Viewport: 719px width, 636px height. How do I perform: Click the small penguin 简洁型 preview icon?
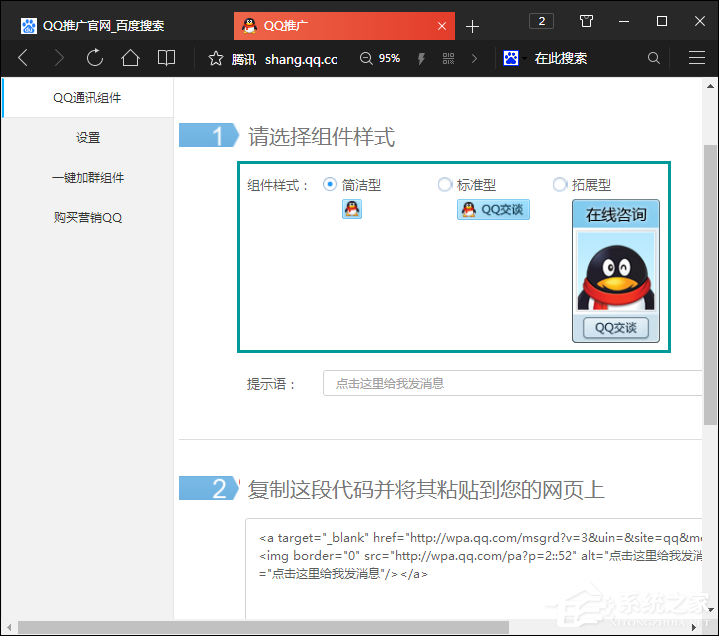352,209
